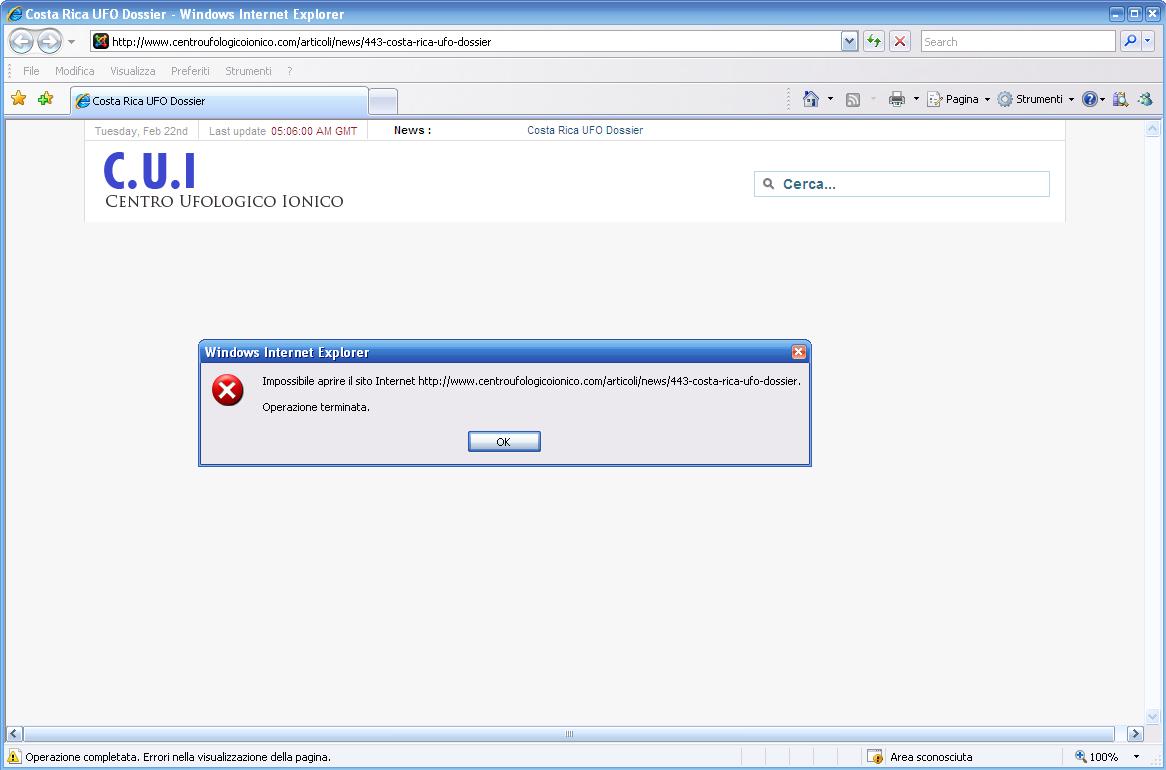Open the Modifica menu
1166x770 pixels.
[74, 71]
